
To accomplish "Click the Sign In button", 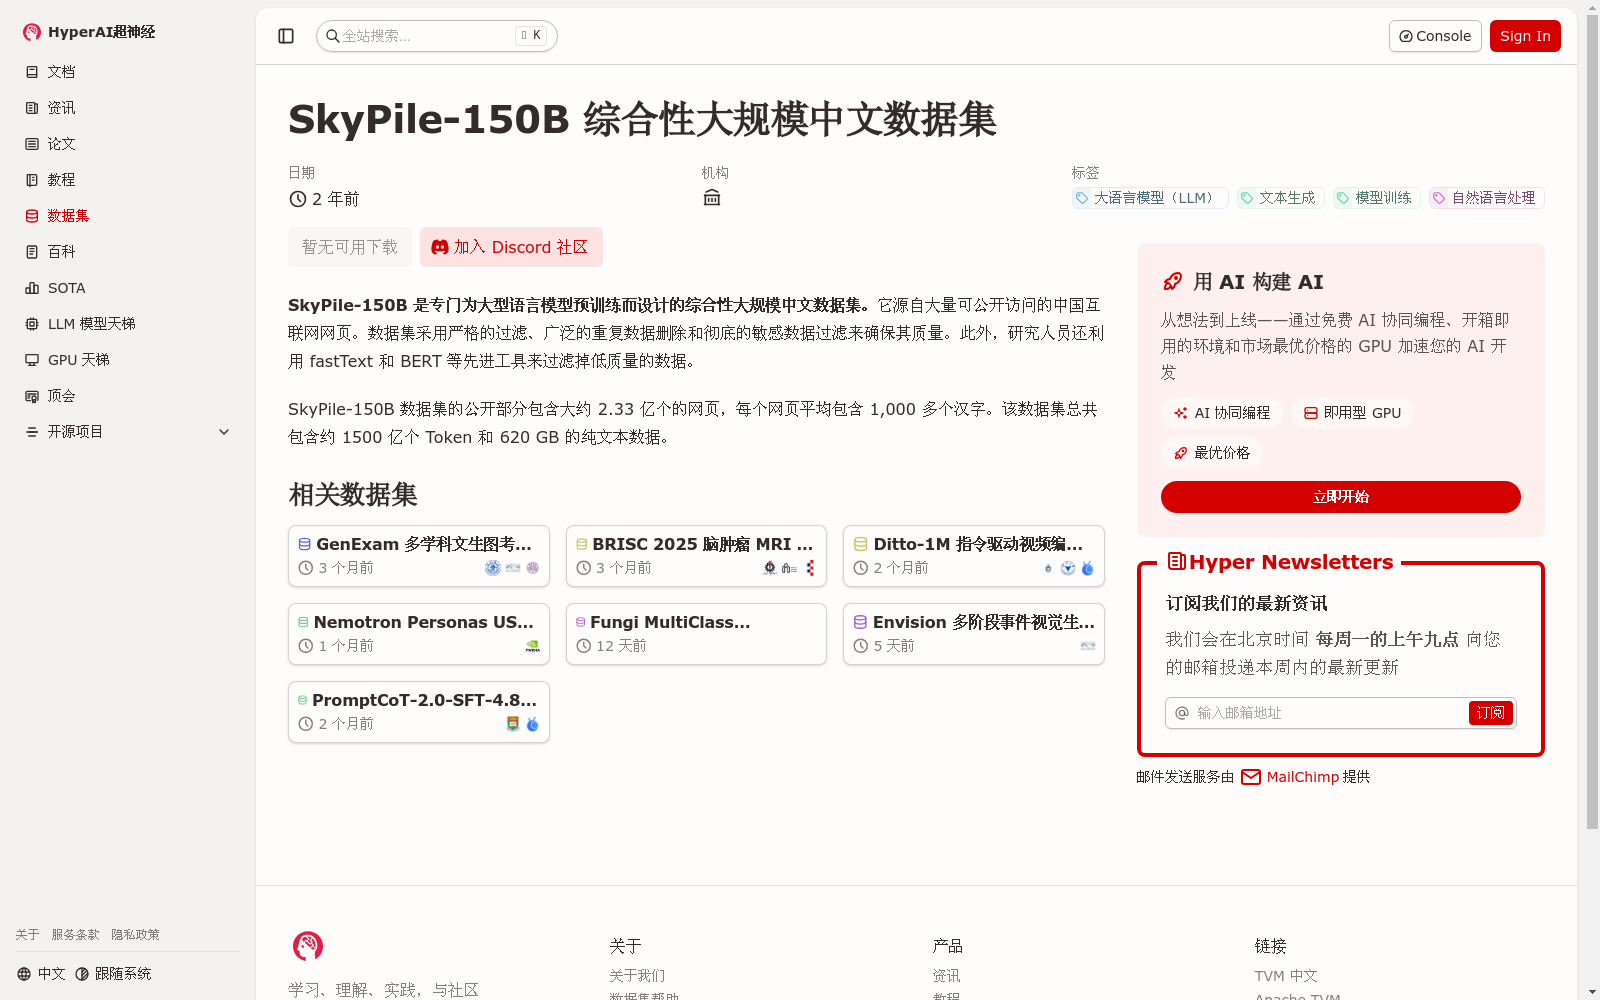I will click(1525, 36).
